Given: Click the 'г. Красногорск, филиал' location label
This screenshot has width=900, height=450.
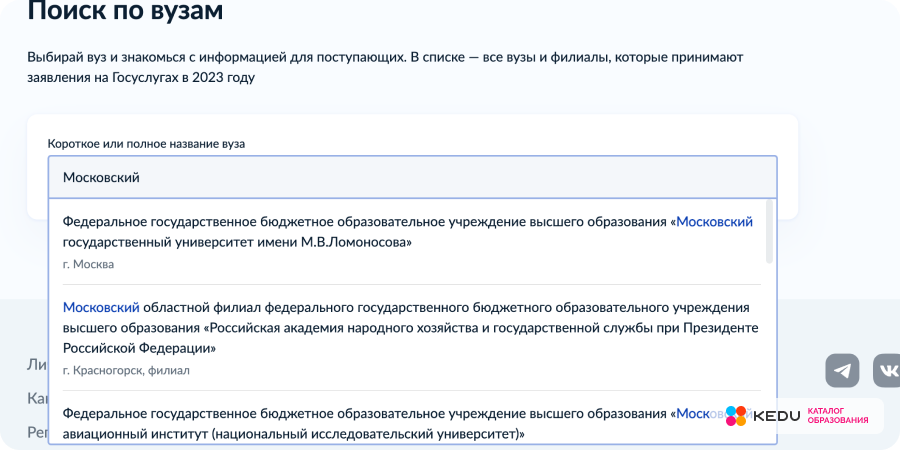Looking at the screenshot, I should [126, 370].
